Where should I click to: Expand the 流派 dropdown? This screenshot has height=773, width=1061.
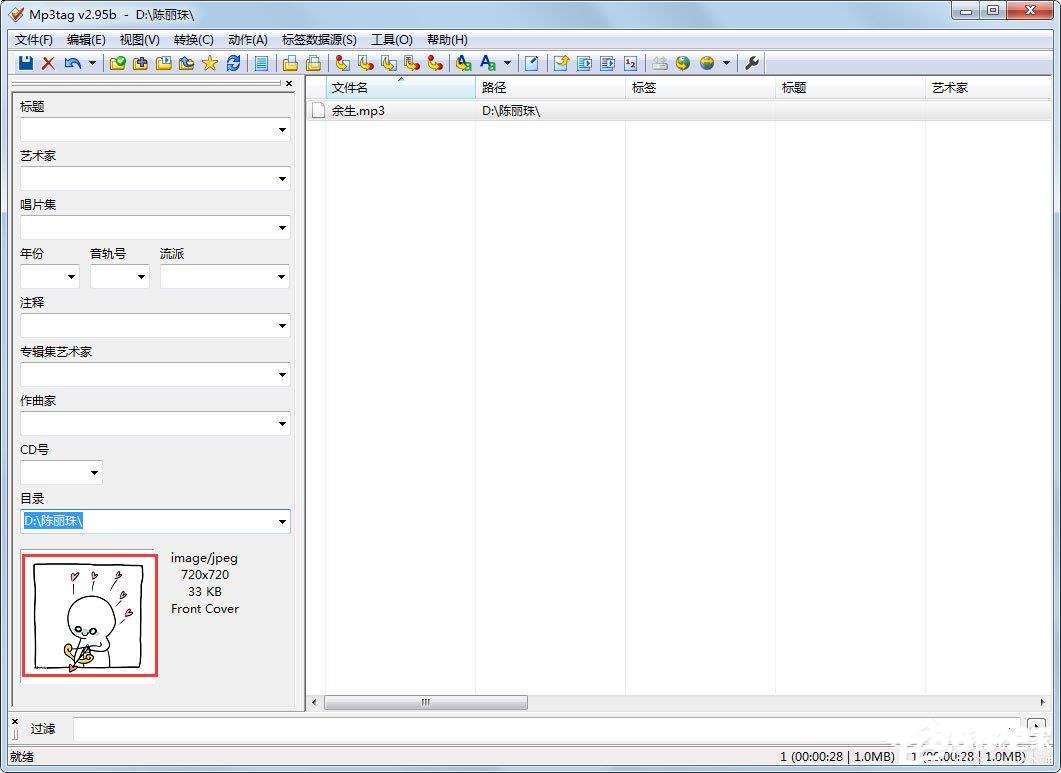pos(281,277)
